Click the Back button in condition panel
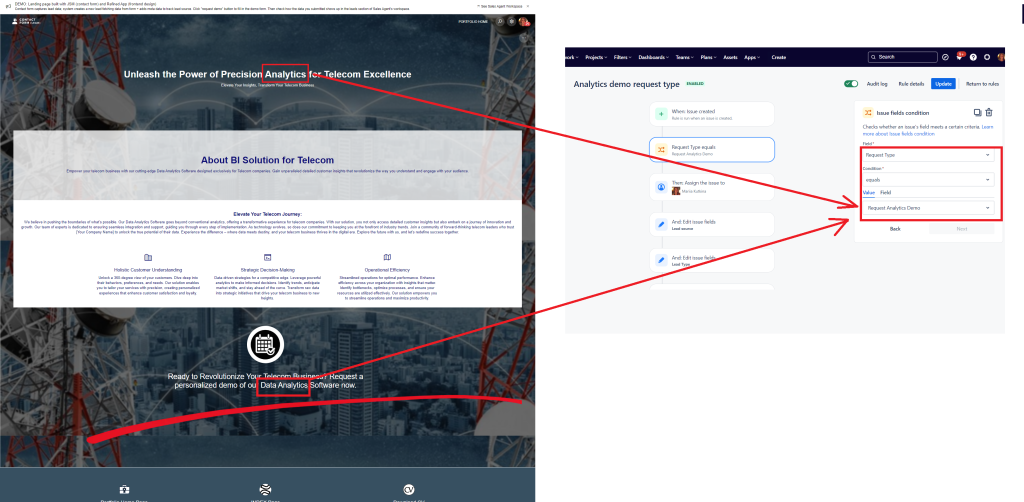 [895, 228]
